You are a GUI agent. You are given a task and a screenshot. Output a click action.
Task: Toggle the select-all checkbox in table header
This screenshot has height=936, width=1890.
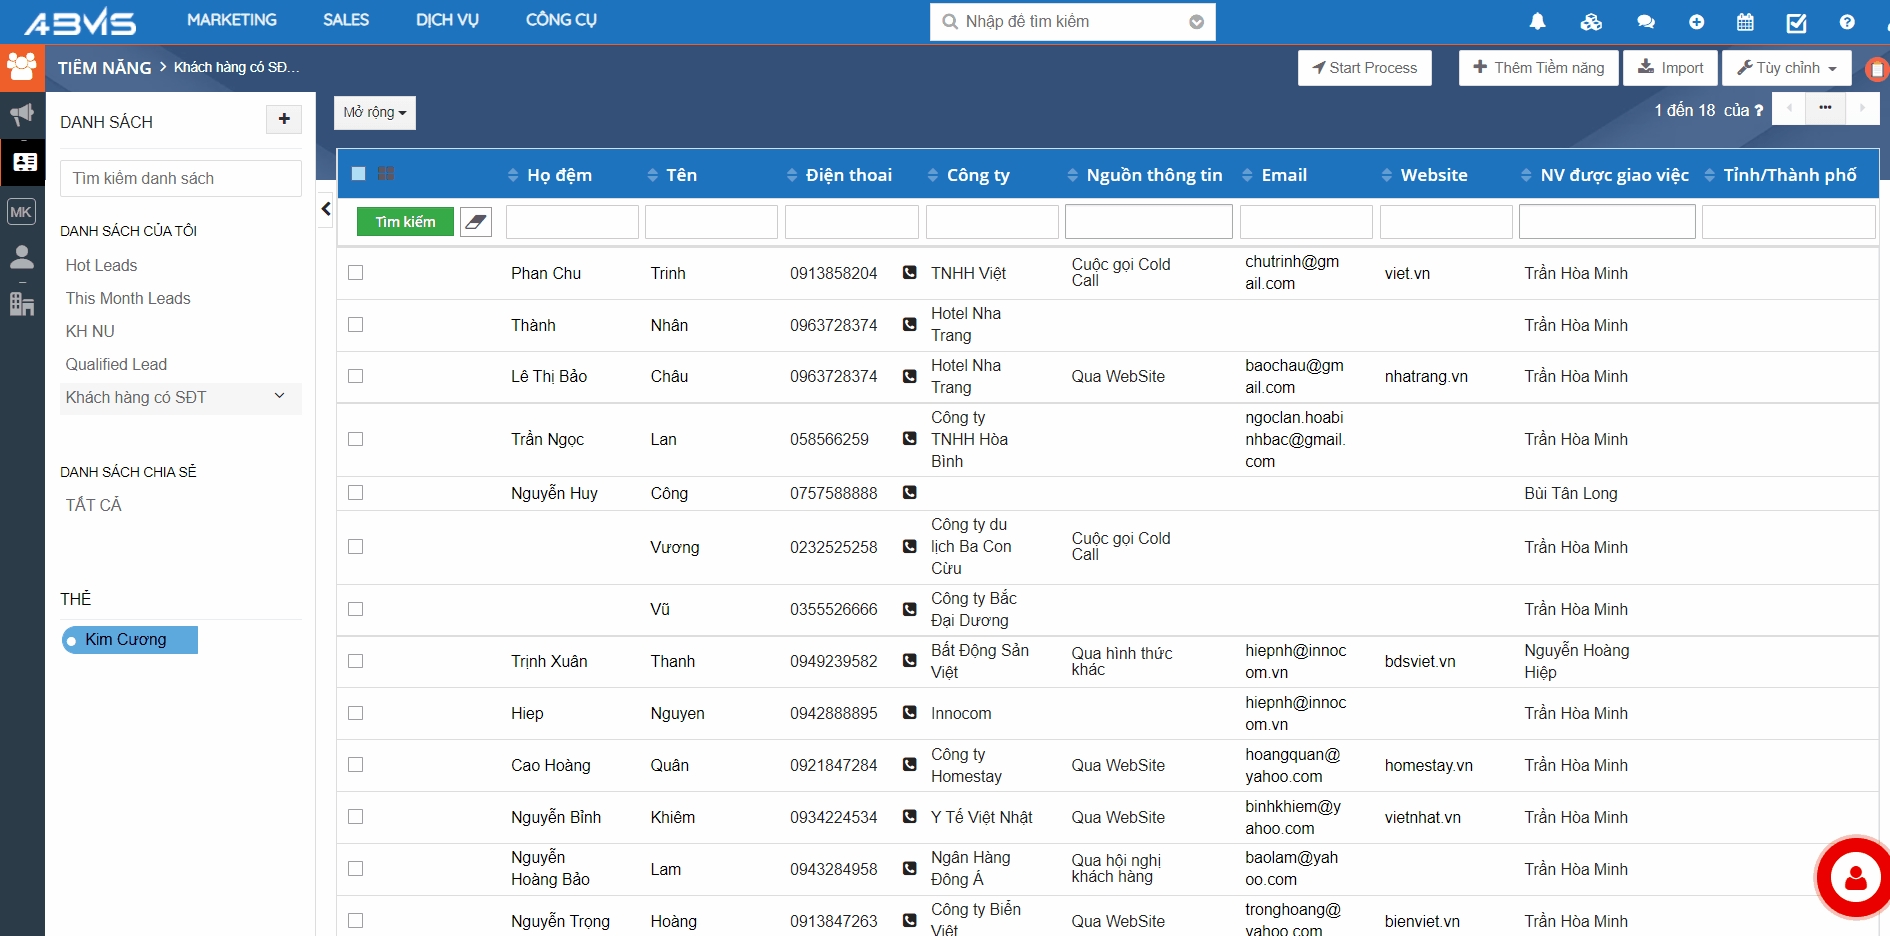(x=359, y=174)
